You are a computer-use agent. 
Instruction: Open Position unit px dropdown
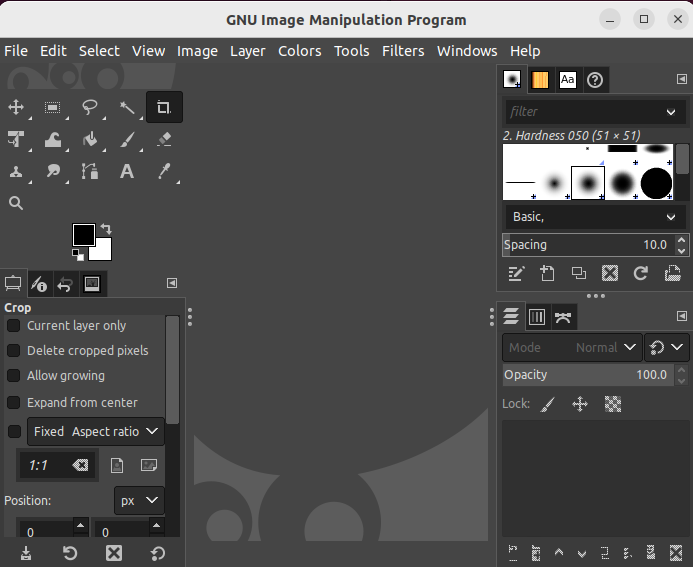(139, 501)
